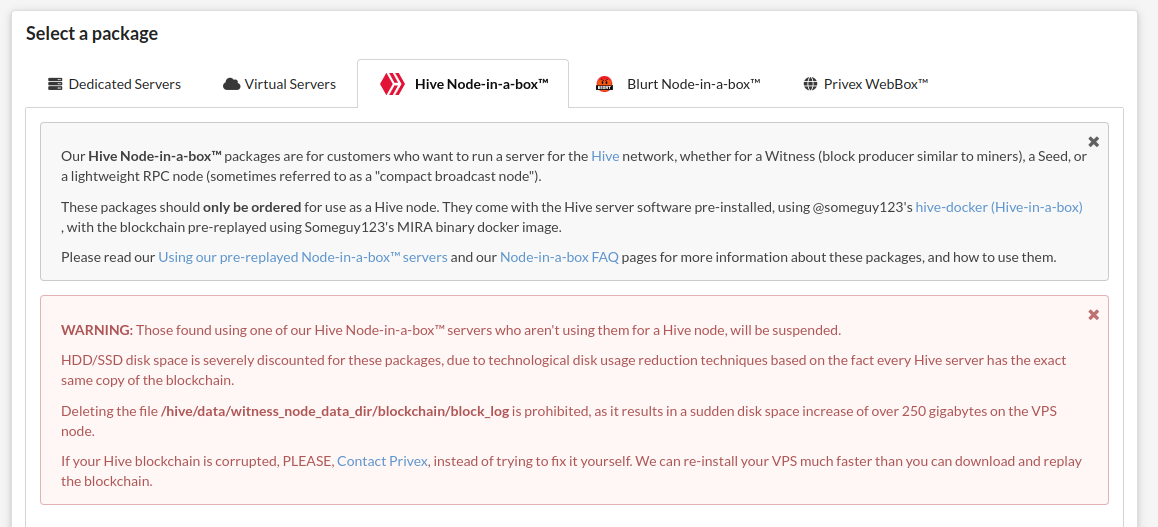Click the Privex WebBox globe icon
The height and width of the screenshot is (527, 1158).
[x=810, y=84]
